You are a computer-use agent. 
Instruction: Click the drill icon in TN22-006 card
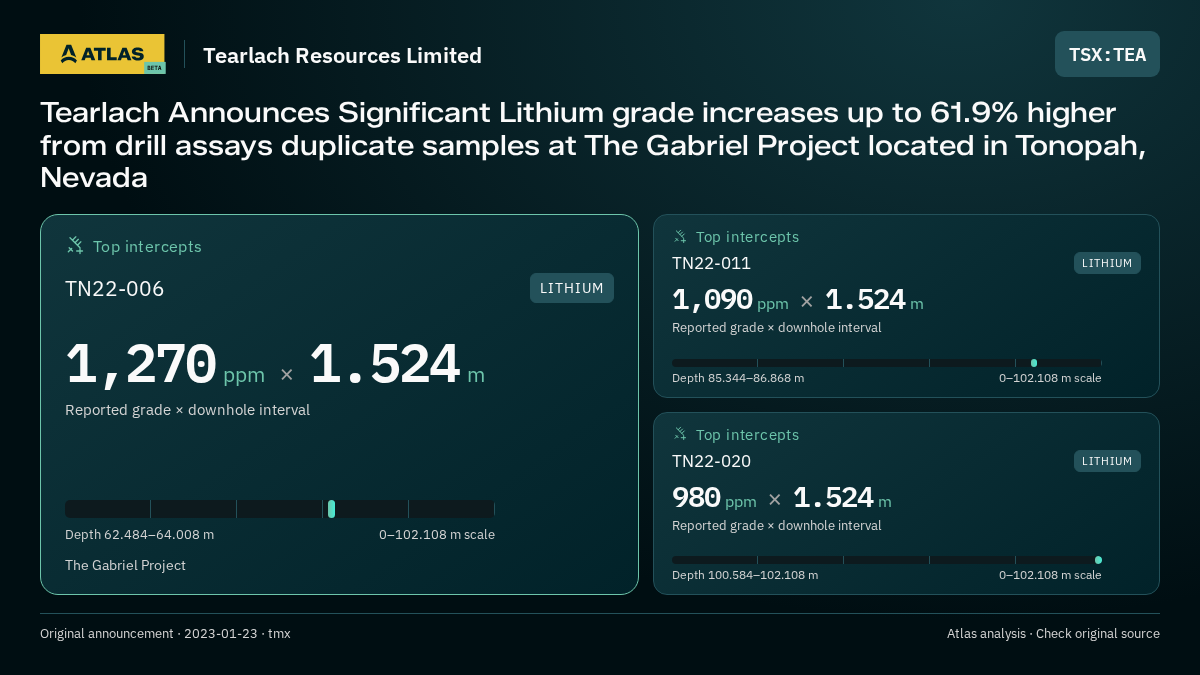coord(75,245)
